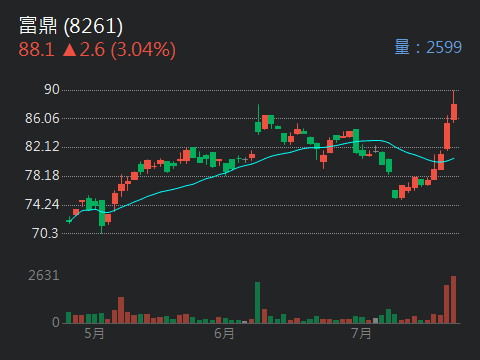Click the 78.18 price axis label
Screen dimensions: 480x360
(x=42, y=176)
